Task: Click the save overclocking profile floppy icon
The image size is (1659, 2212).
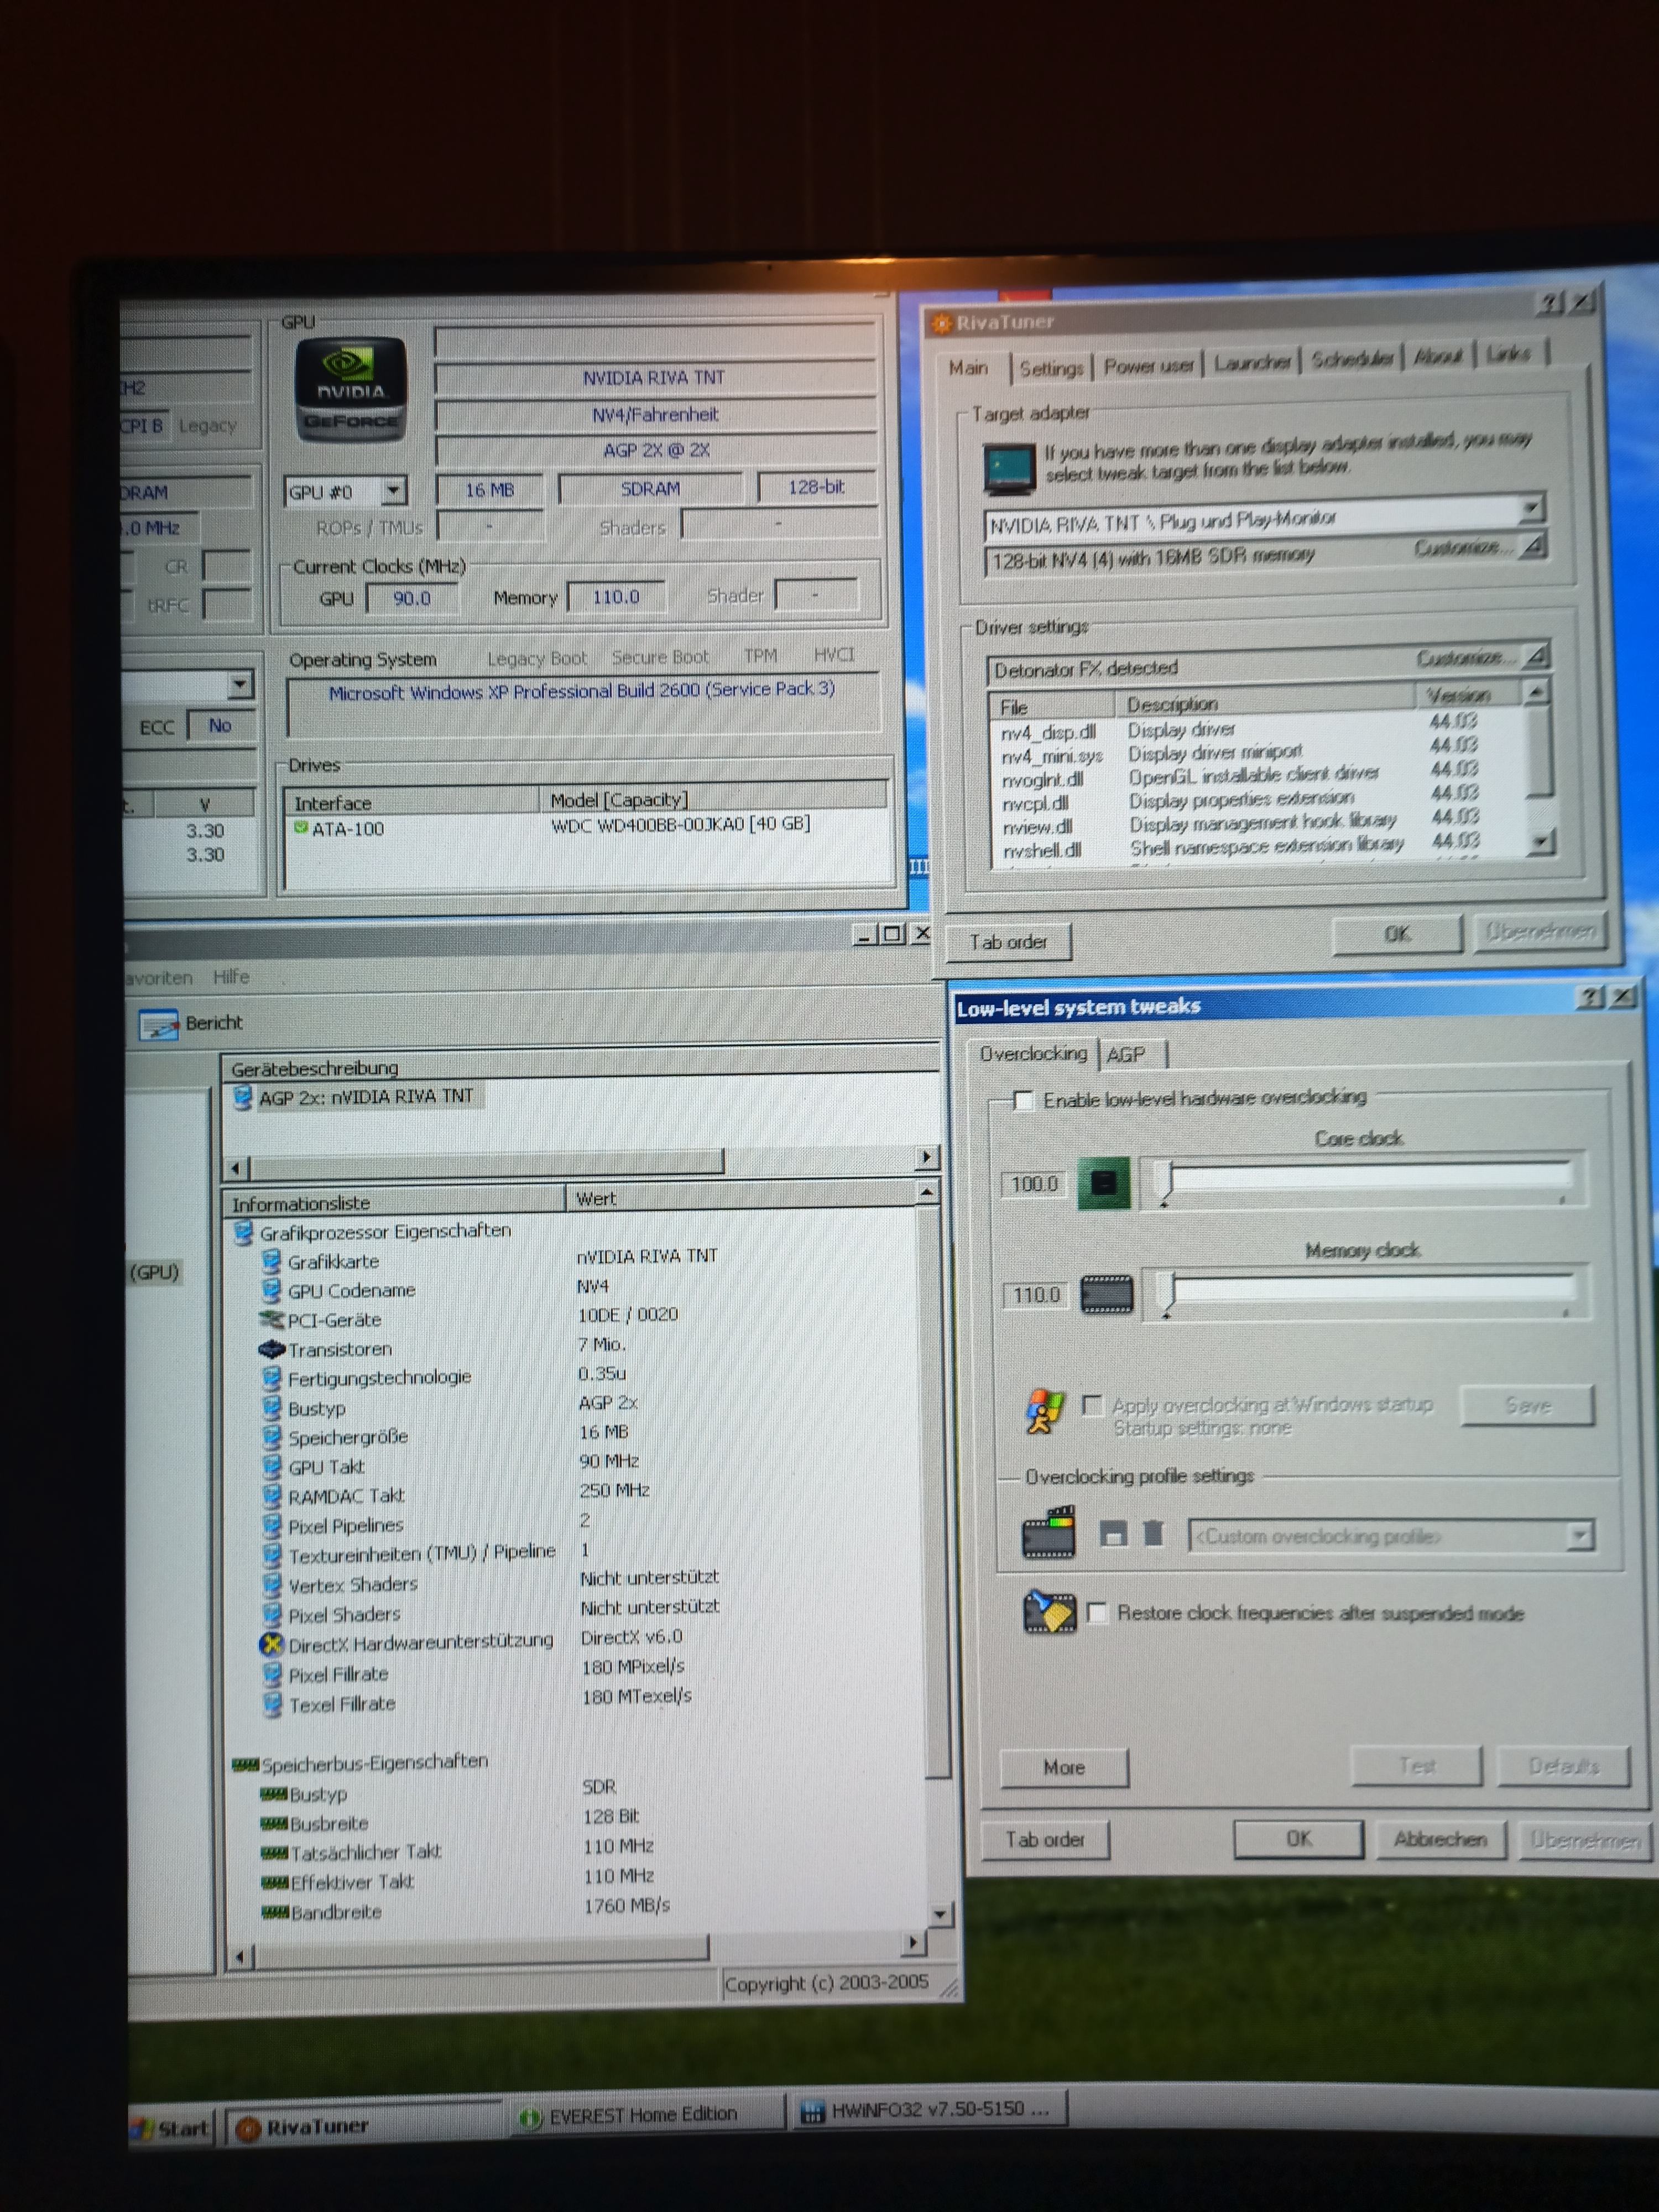Action: click(1113, 1534)
